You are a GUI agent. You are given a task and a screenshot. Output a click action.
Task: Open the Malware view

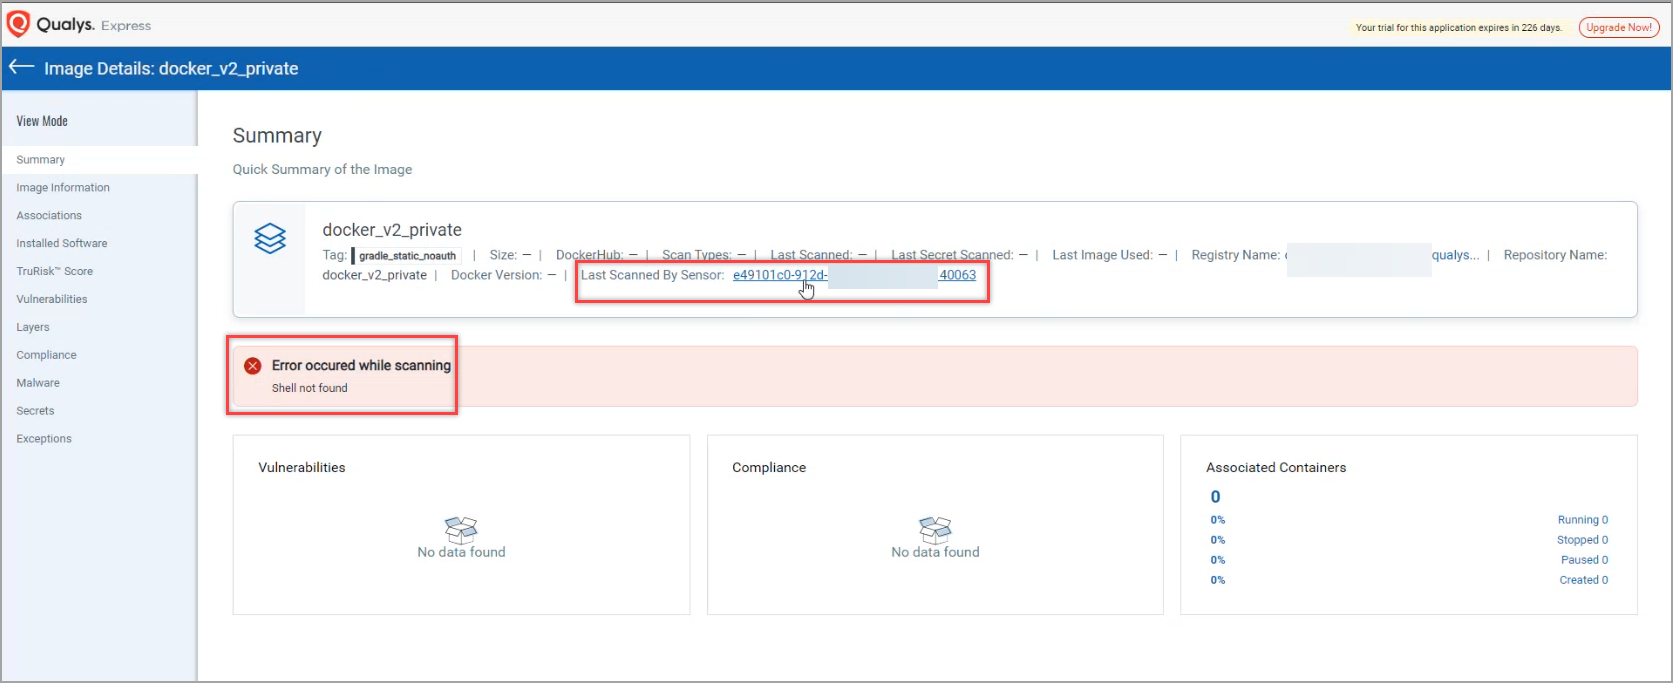38,384
